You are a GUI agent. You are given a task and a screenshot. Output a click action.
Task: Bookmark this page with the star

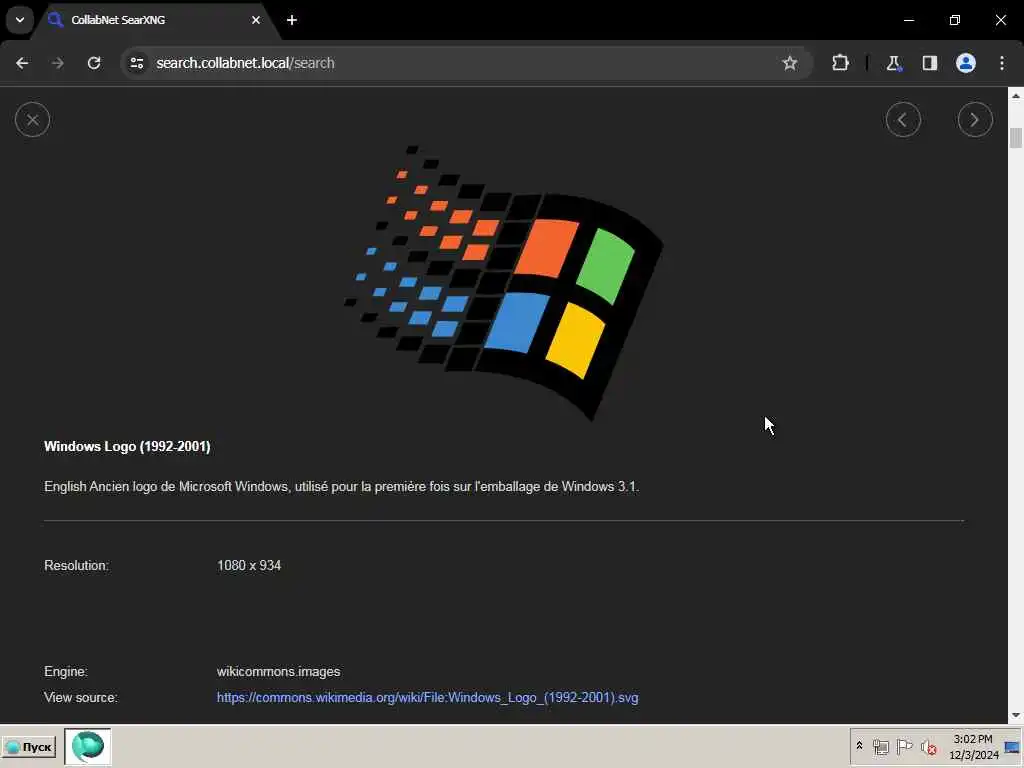790,63
